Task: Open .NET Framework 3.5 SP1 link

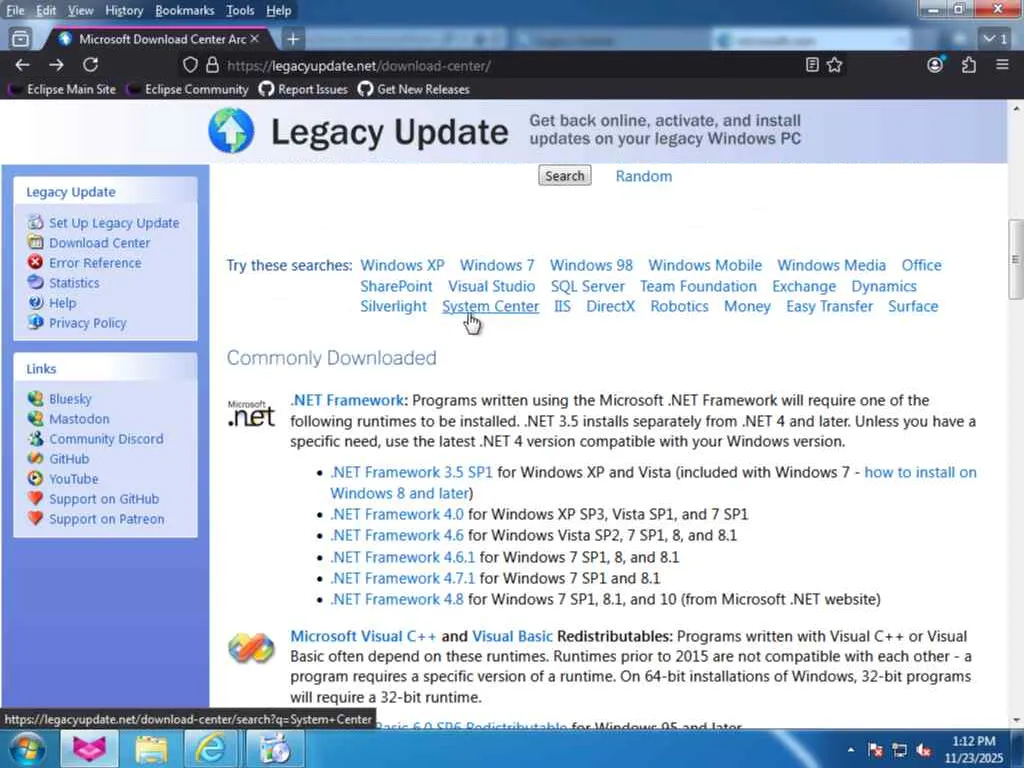Action: click(x=411, y=472)
